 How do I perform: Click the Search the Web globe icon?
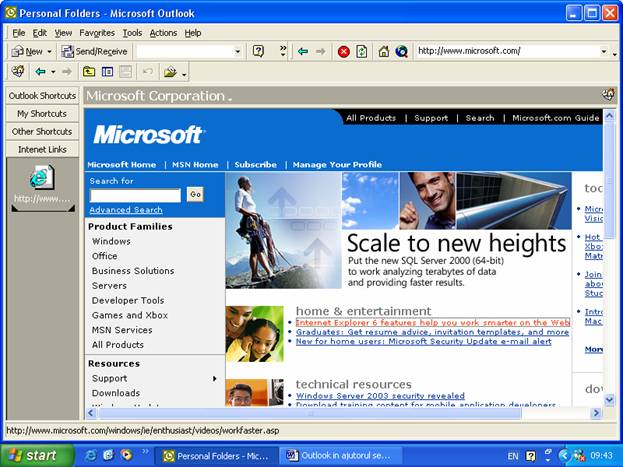402,51
